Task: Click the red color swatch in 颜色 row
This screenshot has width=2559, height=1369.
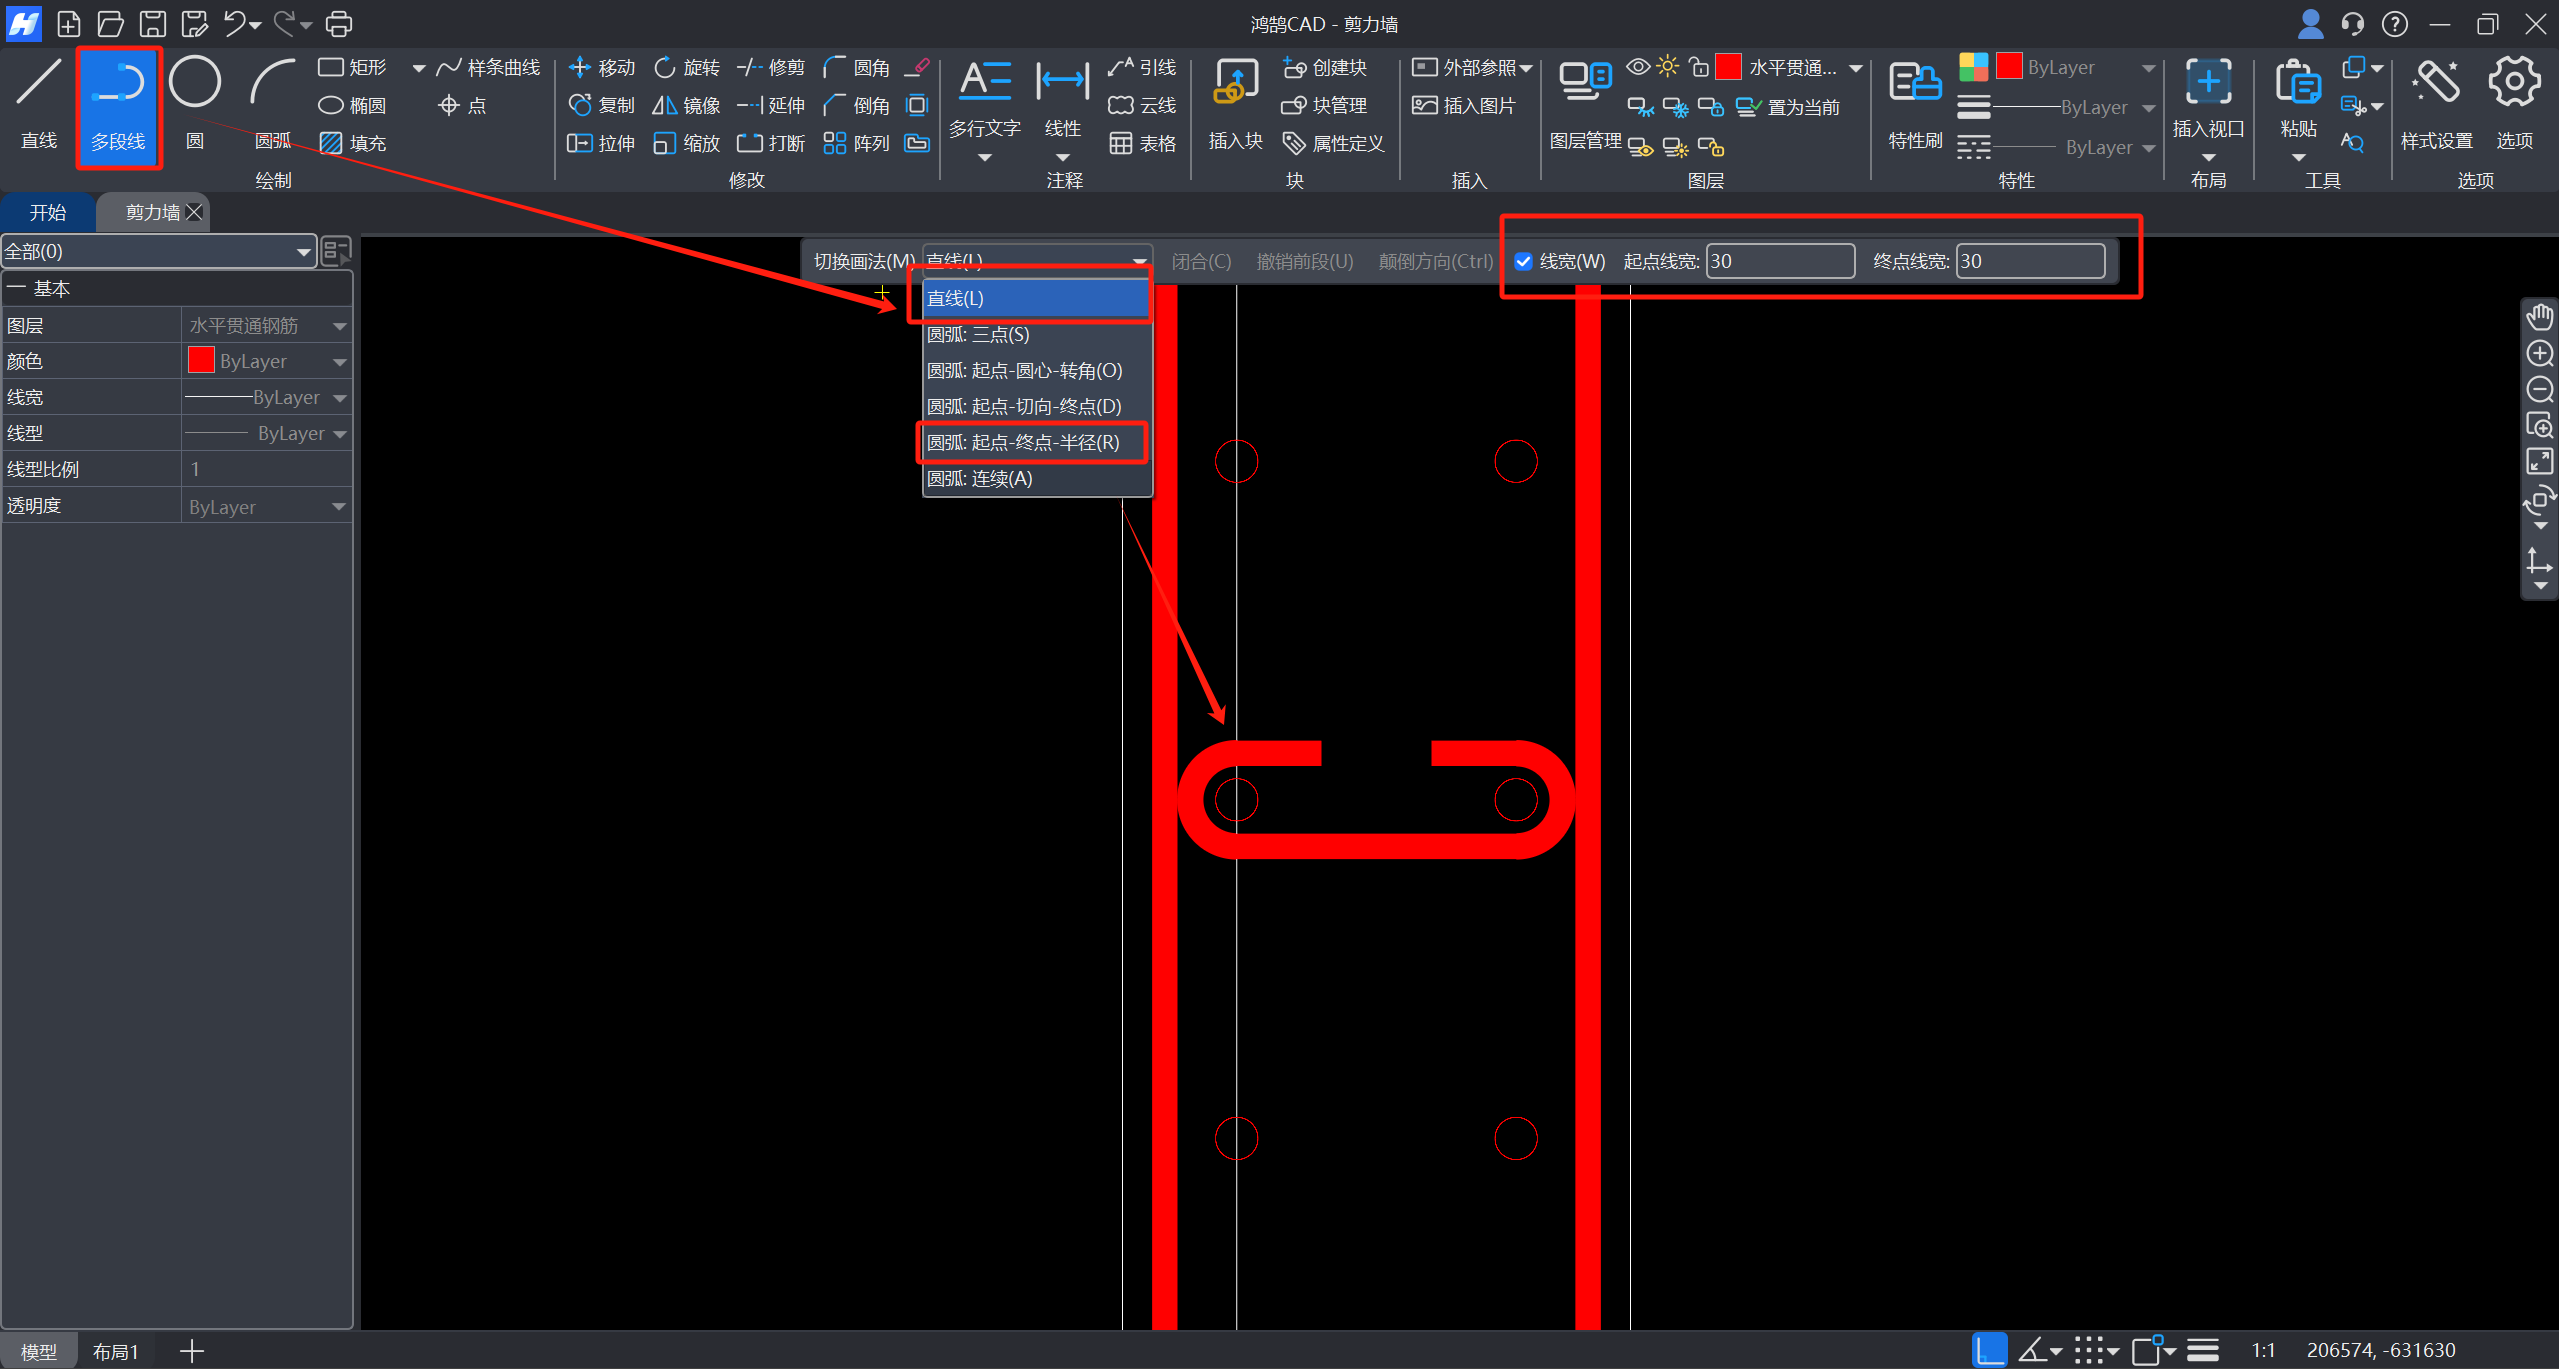Action: pos(201,360)
